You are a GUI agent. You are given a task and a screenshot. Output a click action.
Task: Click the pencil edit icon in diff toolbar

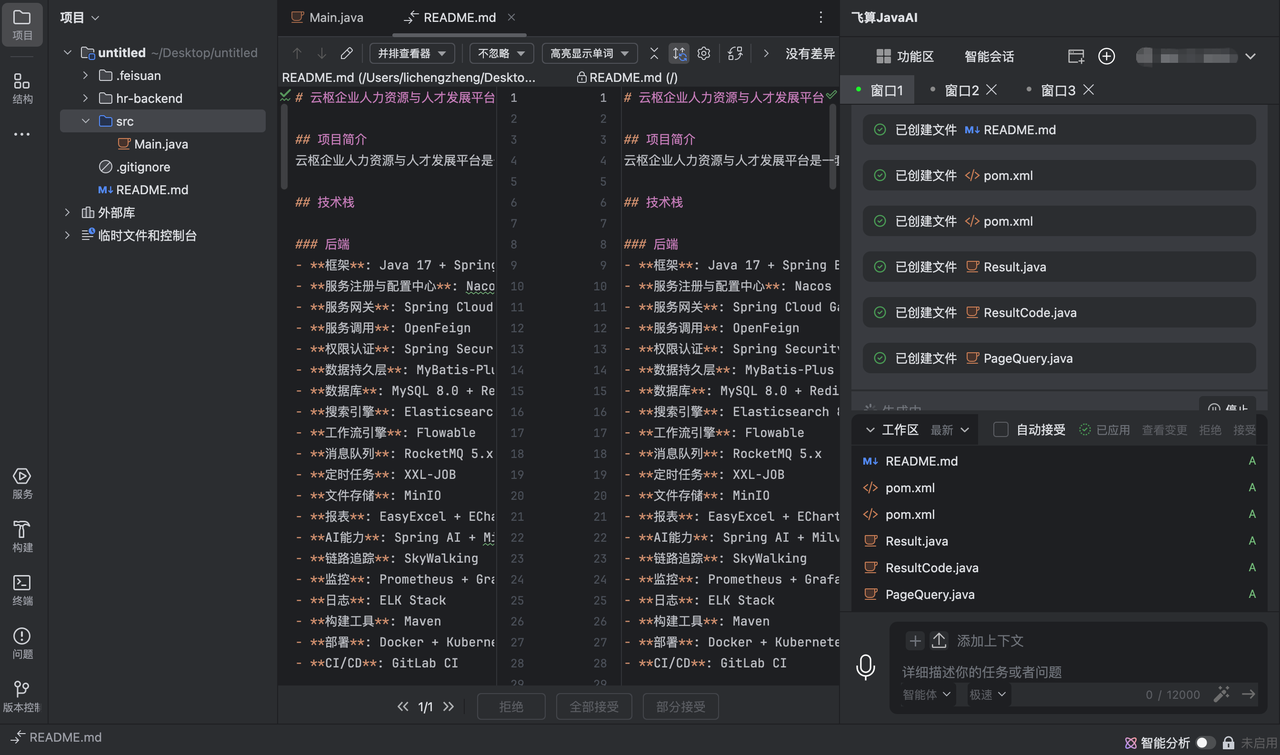click(346, 53)
